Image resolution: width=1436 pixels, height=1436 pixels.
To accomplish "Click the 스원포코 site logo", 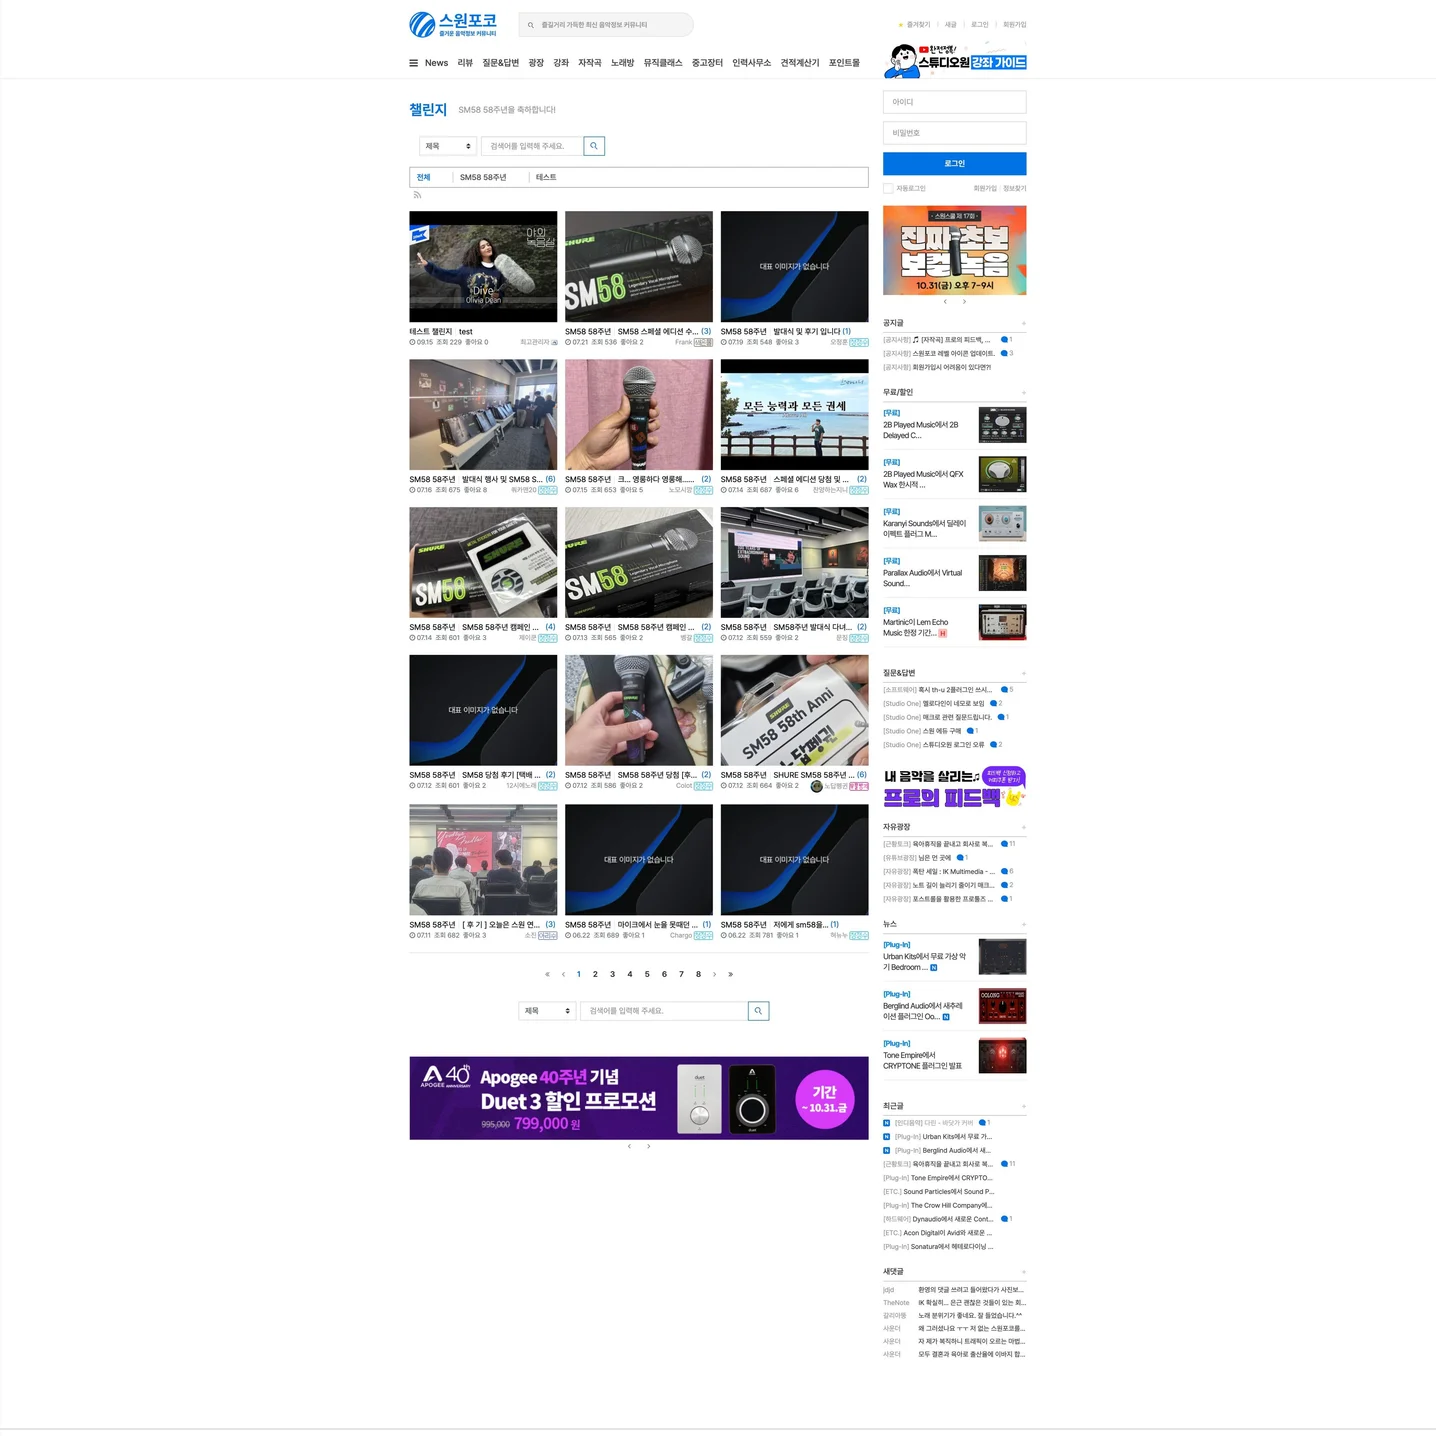I will point(453,24).
